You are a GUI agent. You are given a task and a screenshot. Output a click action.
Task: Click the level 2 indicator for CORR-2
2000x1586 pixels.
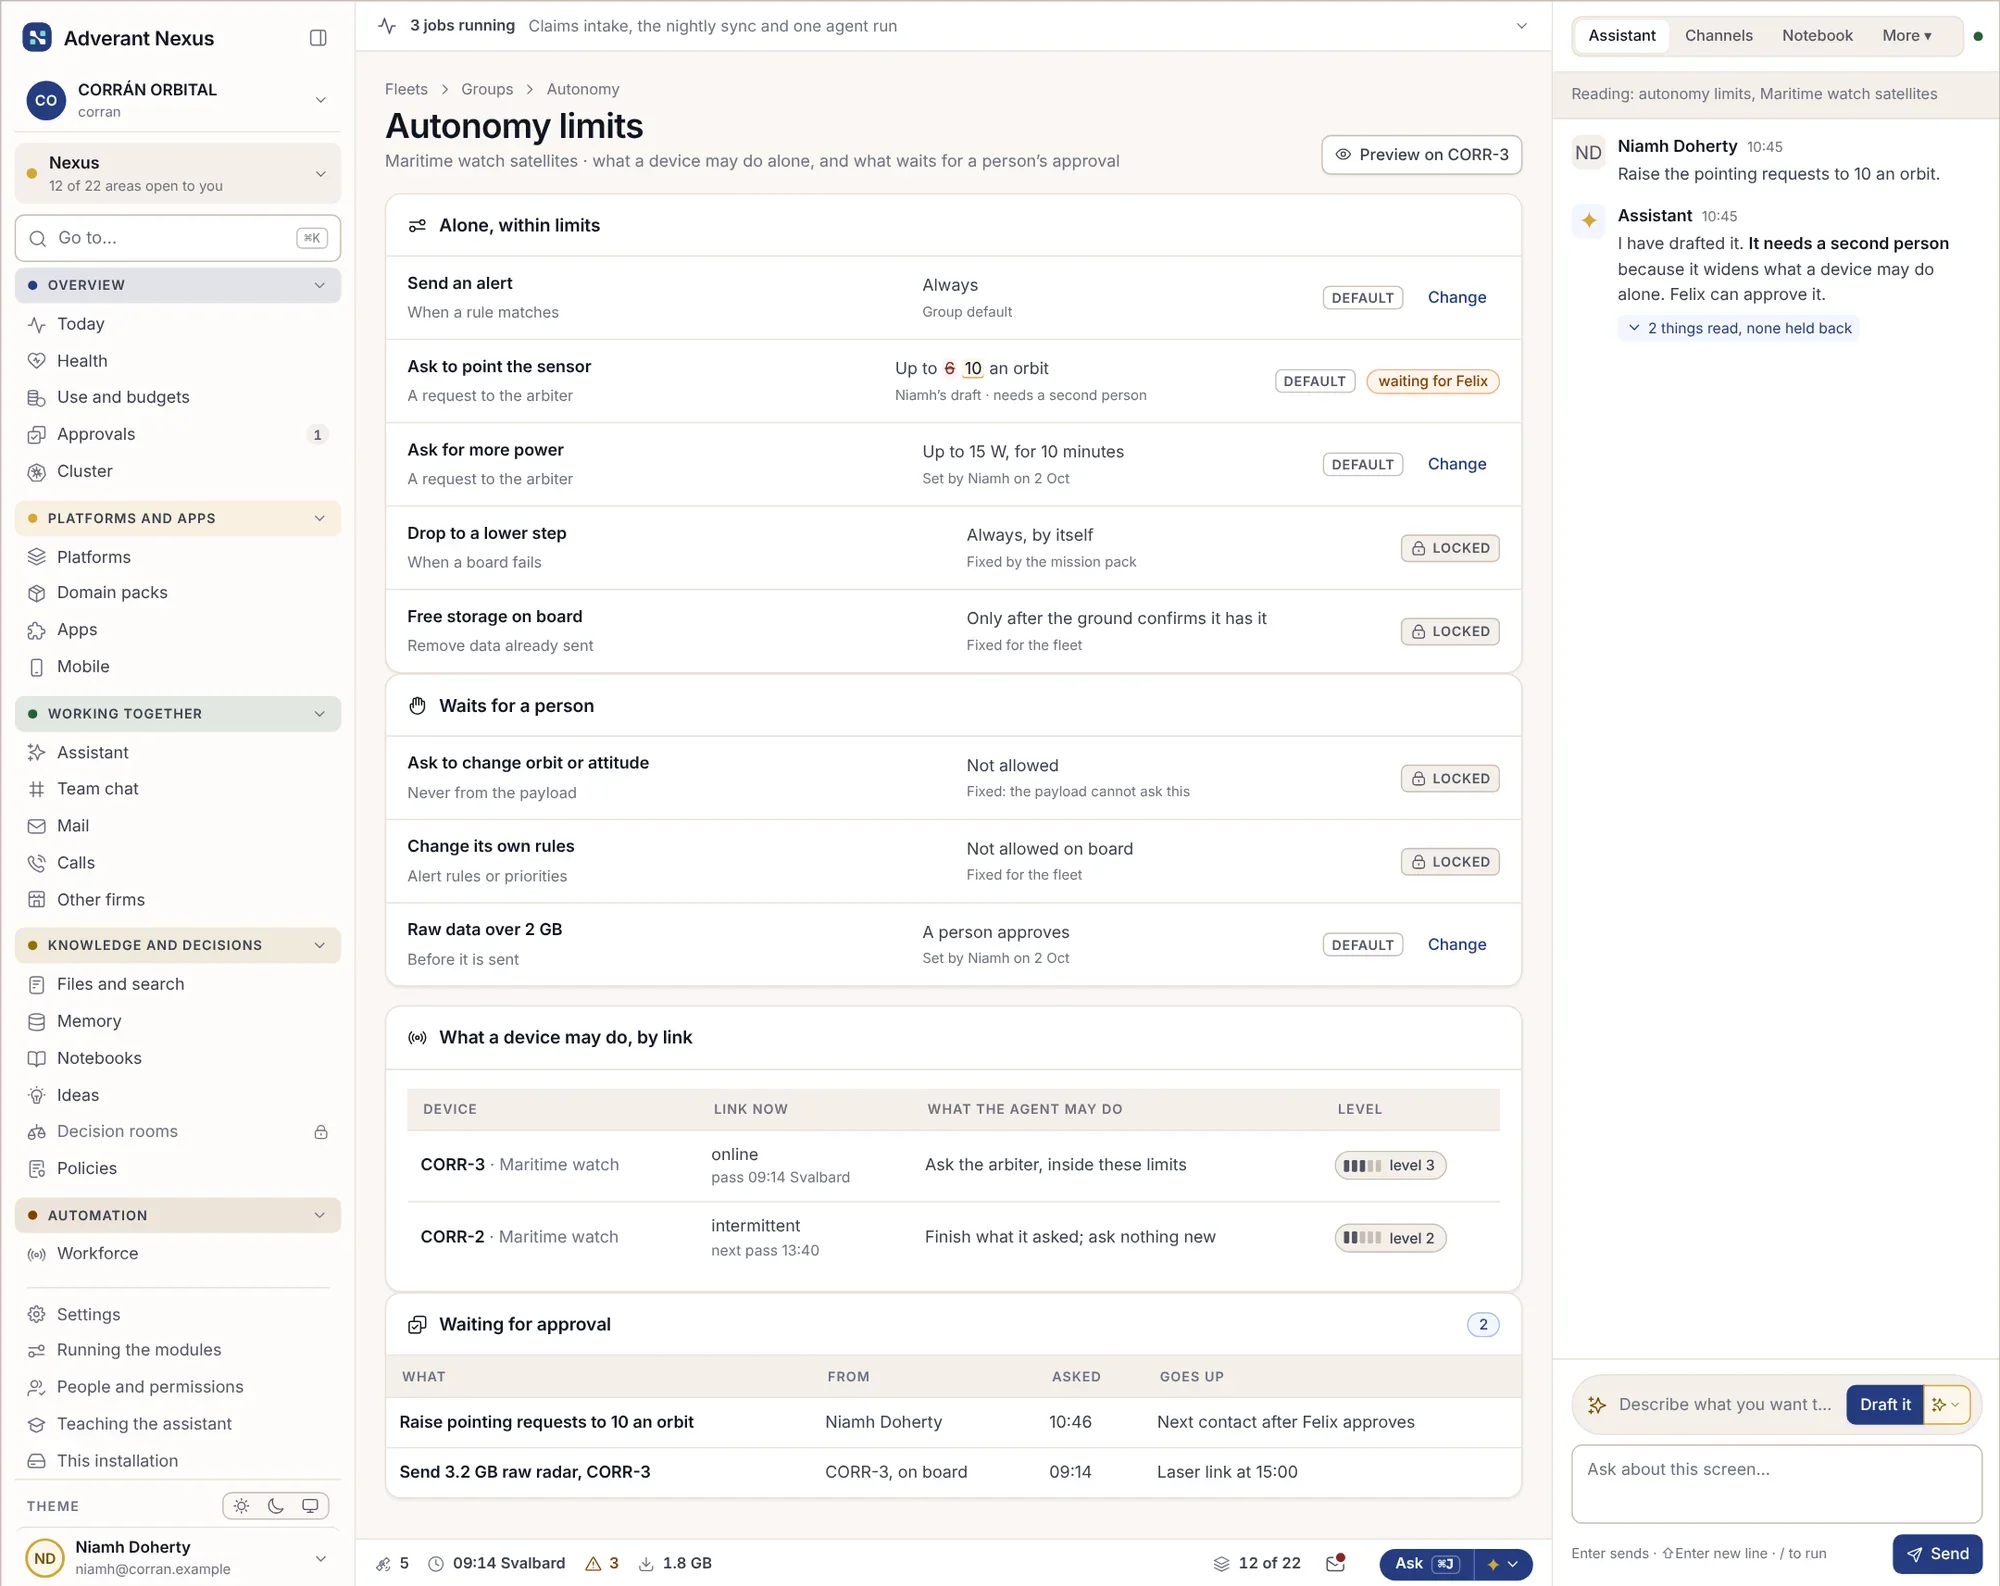coord(1390,1238)
